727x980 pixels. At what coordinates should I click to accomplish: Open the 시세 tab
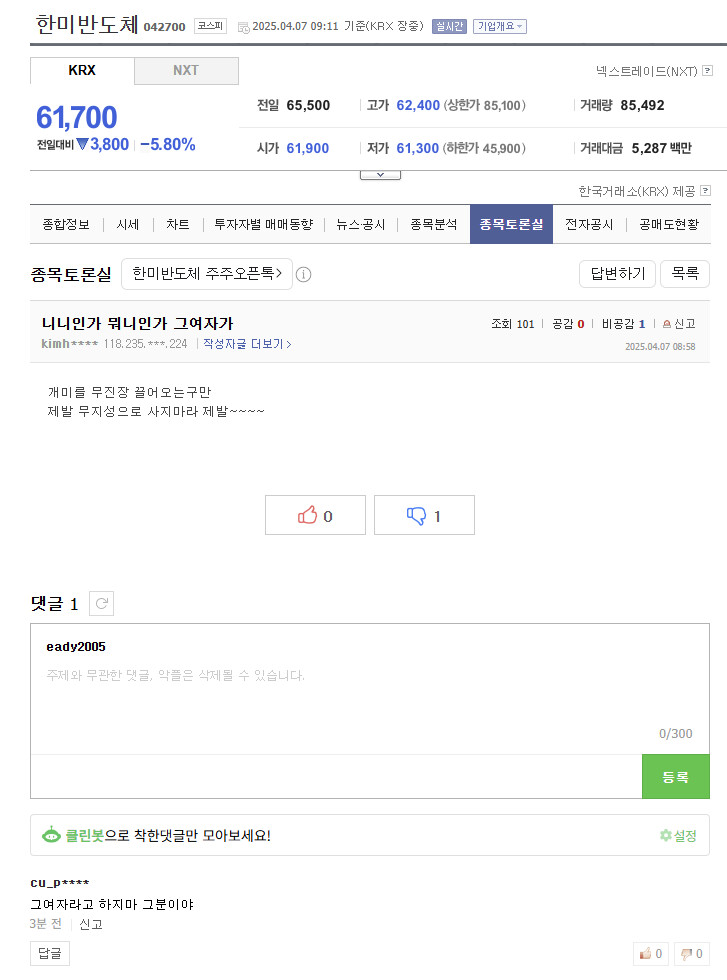(128, 224)
